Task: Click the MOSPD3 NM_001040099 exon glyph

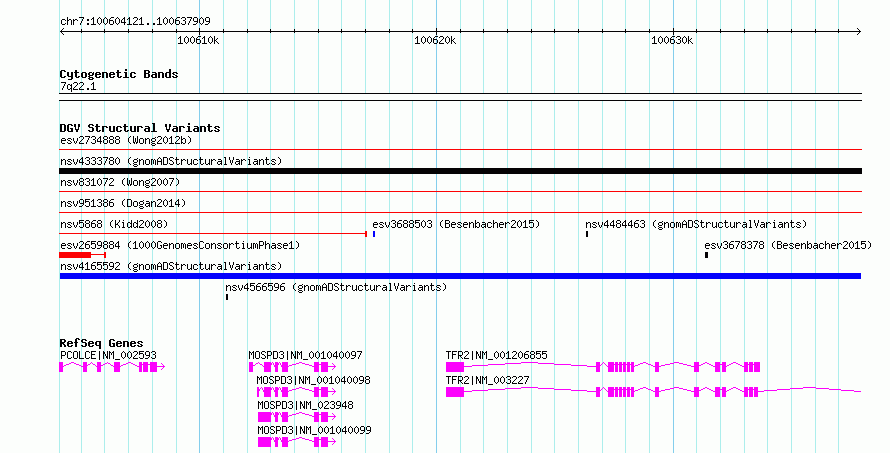Action: tap(297, 442)
